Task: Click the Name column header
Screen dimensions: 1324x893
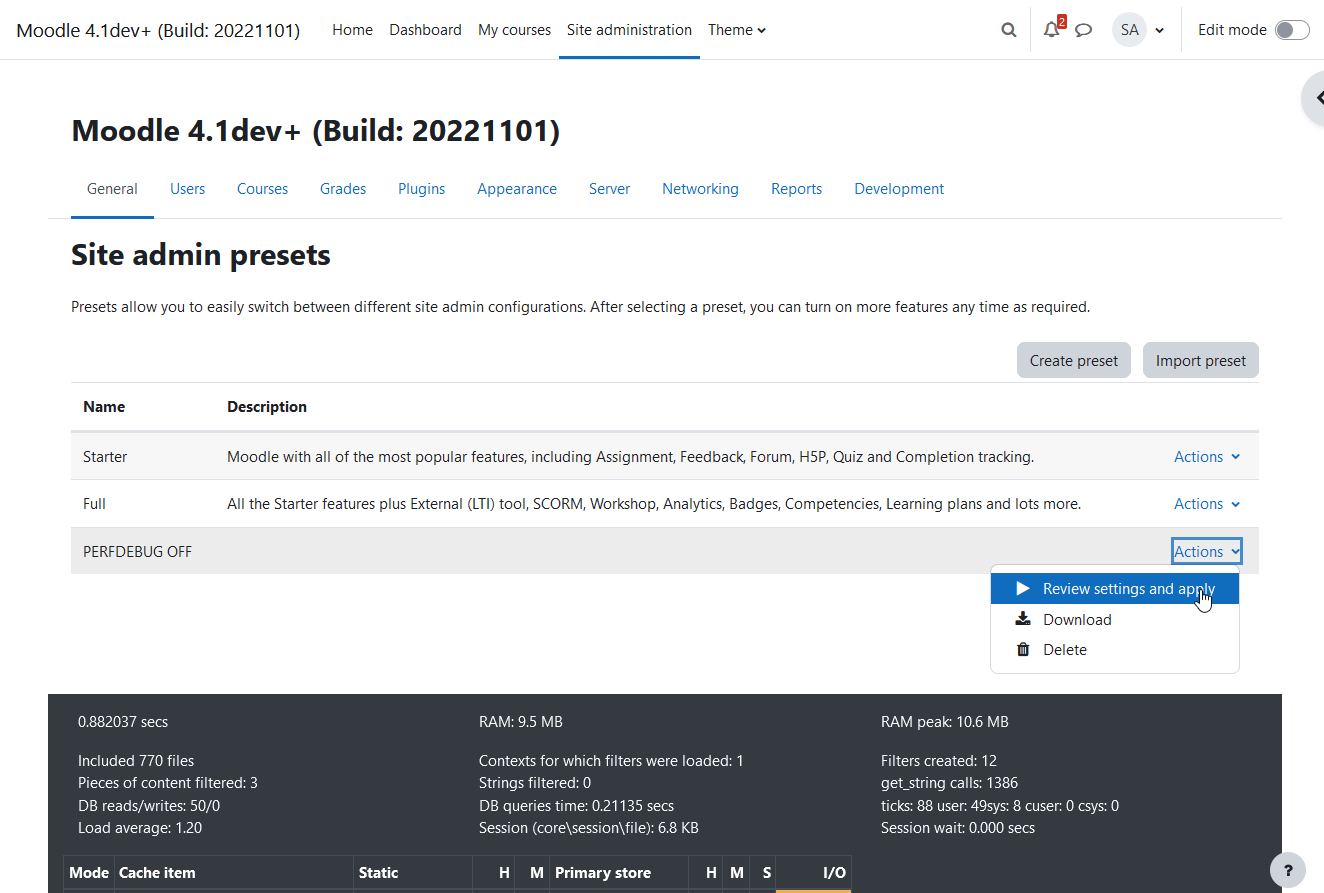Action: 104,406
